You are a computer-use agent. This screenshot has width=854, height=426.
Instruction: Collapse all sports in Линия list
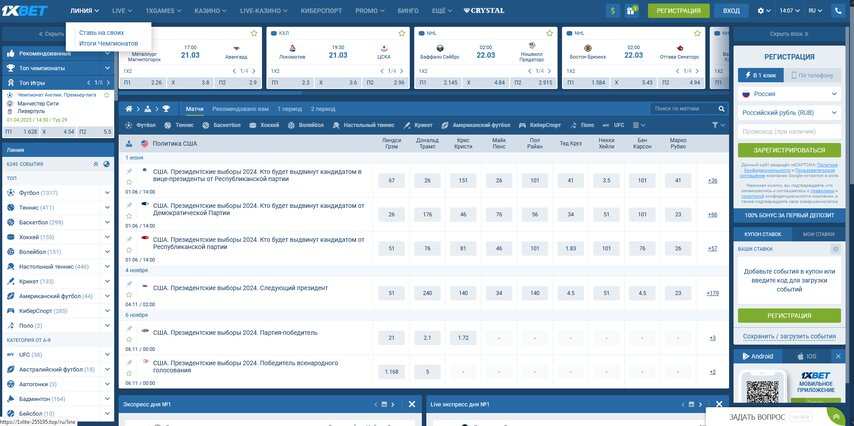pos(96,164)
